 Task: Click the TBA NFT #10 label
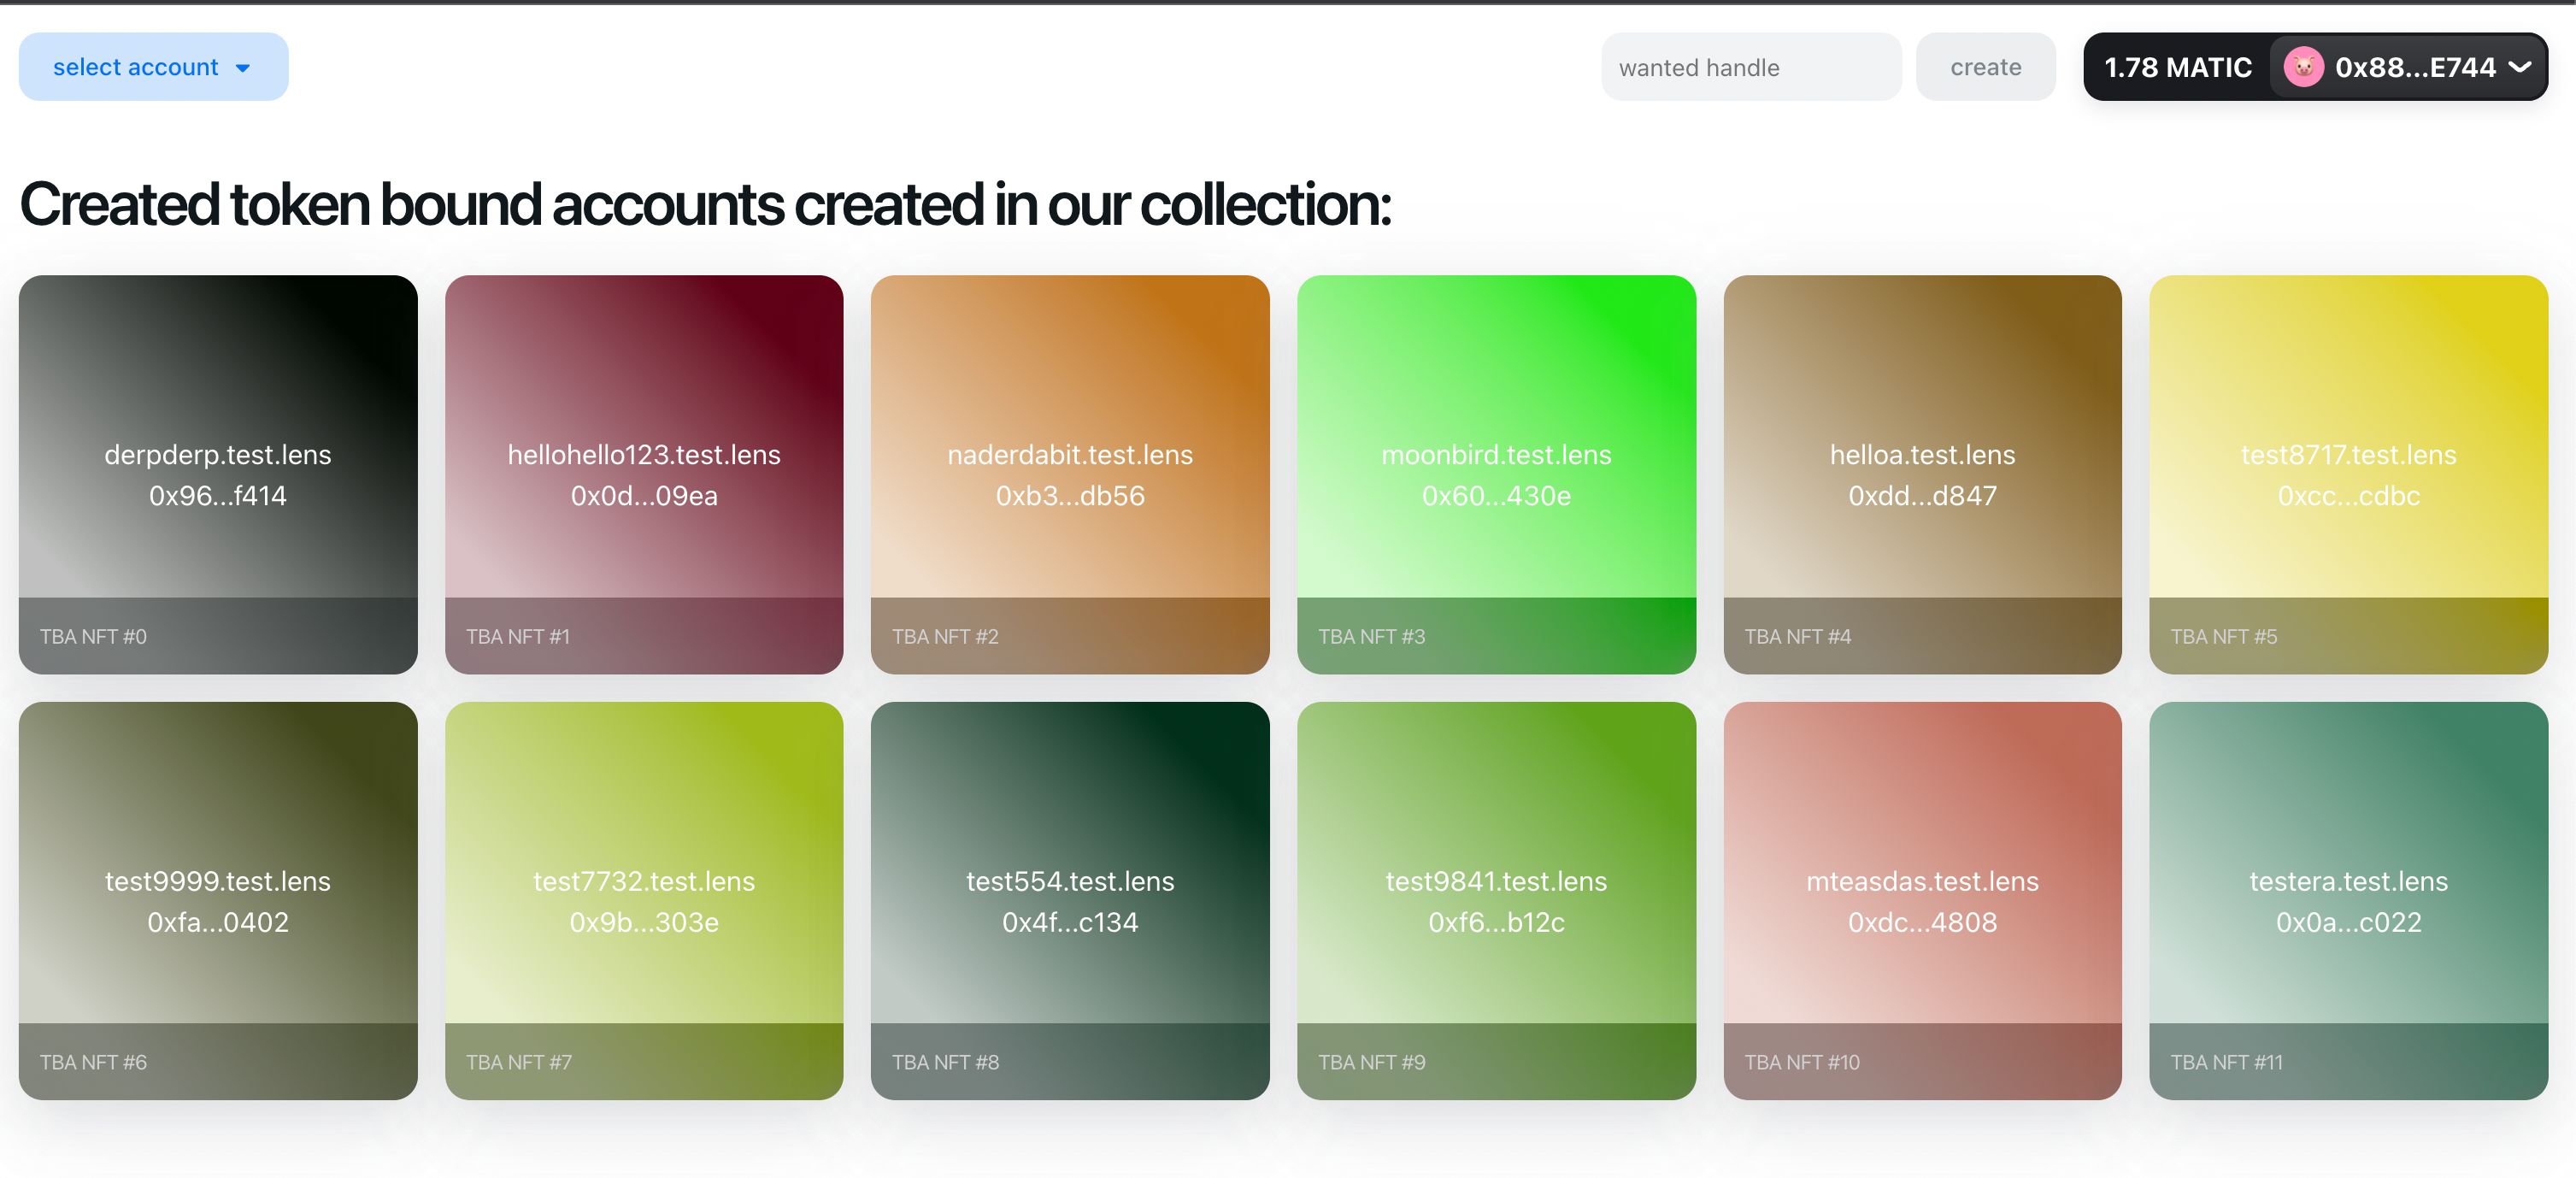click(x=1802, y=1062)
